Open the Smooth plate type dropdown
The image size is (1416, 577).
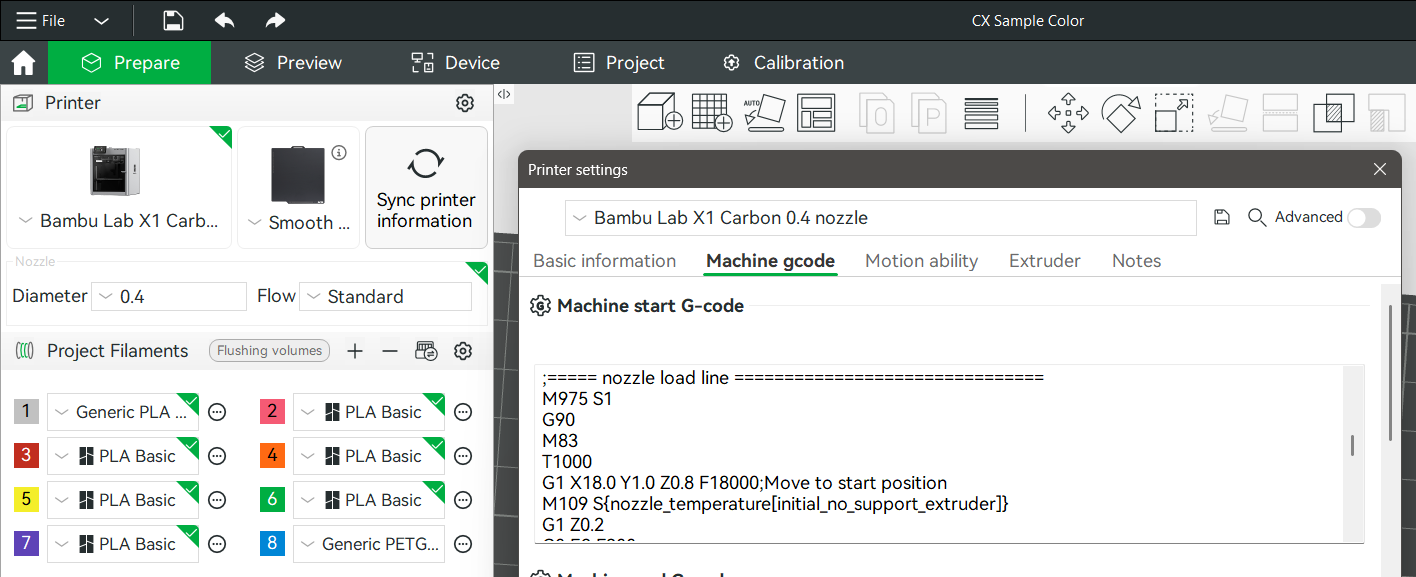[298, 223]
